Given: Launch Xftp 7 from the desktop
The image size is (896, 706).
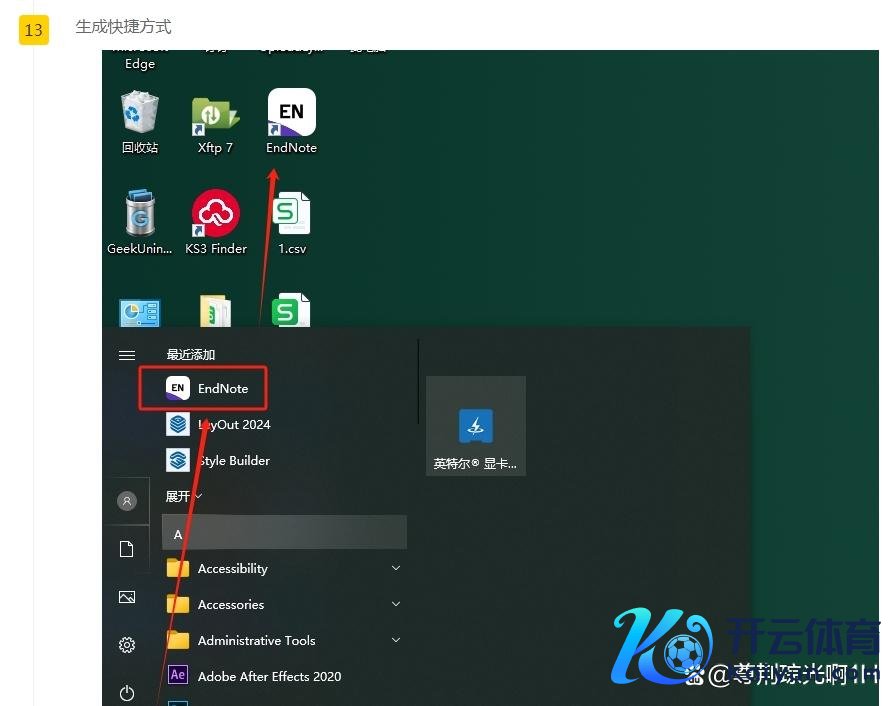Looking at the screenshot, I should [215, 114].
